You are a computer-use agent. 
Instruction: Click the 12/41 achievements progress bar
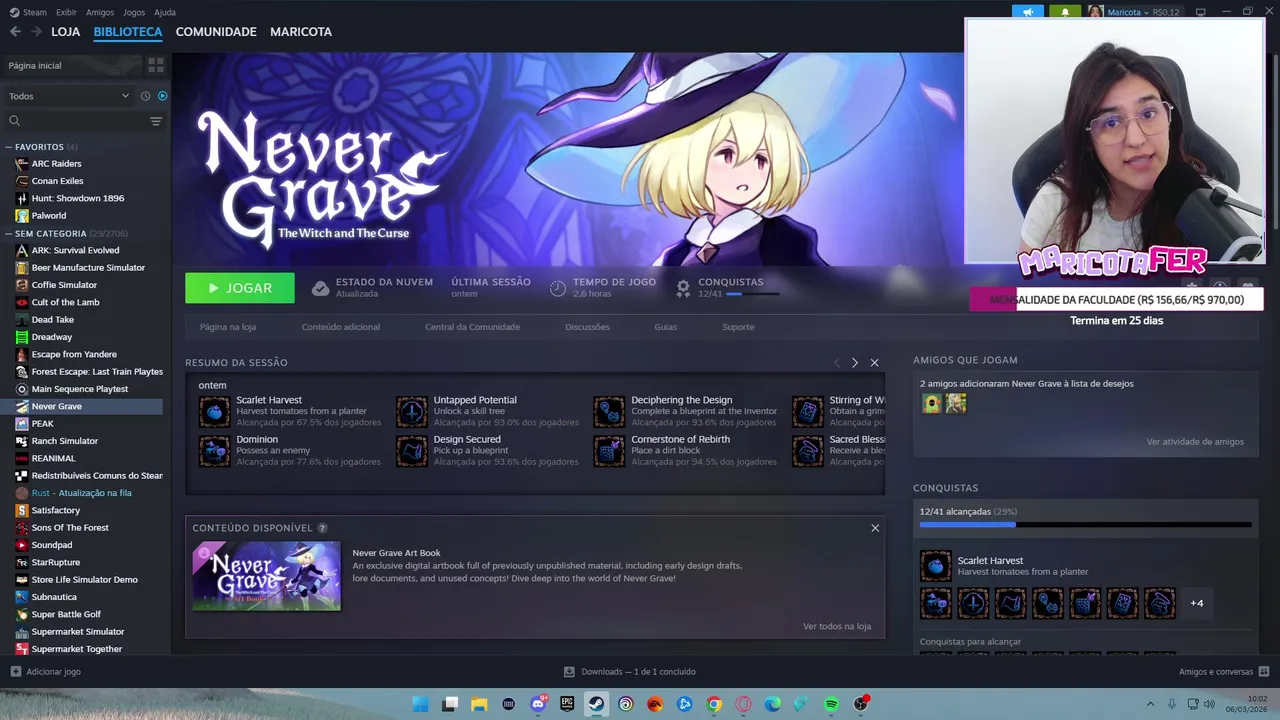1085,524
